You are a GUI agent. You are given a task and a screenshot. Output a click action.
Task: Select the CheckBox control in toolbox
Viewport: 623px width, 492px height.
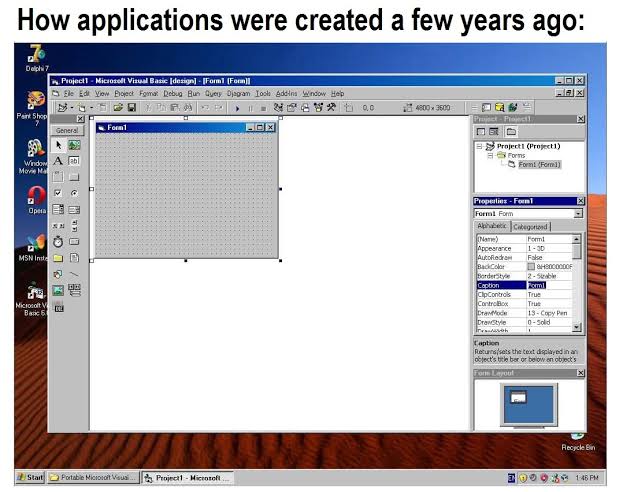pyautogui.click(x=58, y=193)
